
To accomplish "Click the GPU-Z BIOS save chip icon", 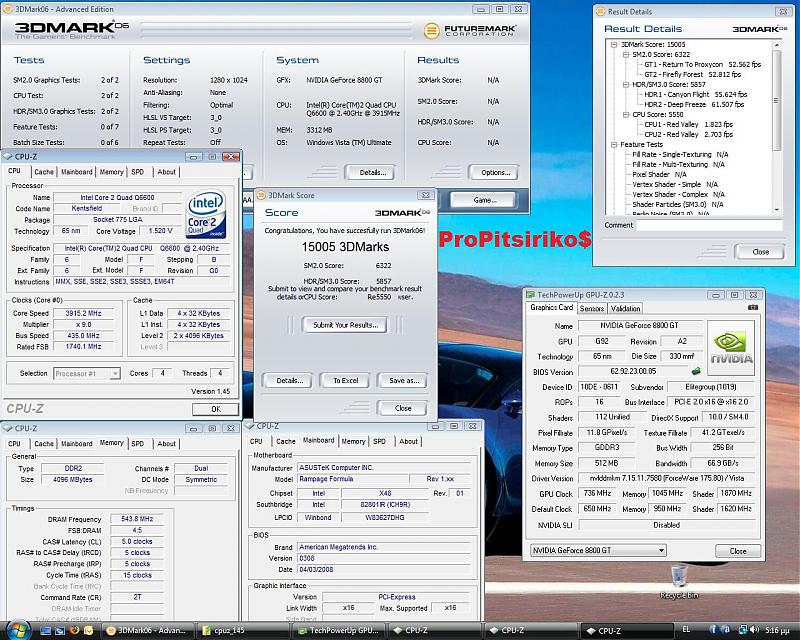I will coord(696,371).
